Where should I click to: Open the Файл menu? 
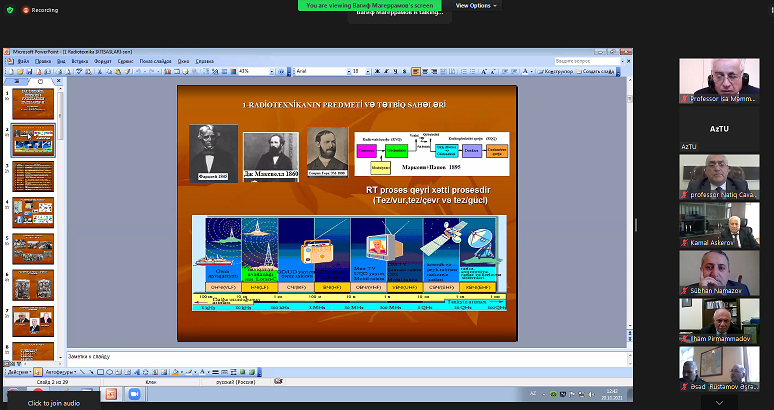[x=23, y=62]
